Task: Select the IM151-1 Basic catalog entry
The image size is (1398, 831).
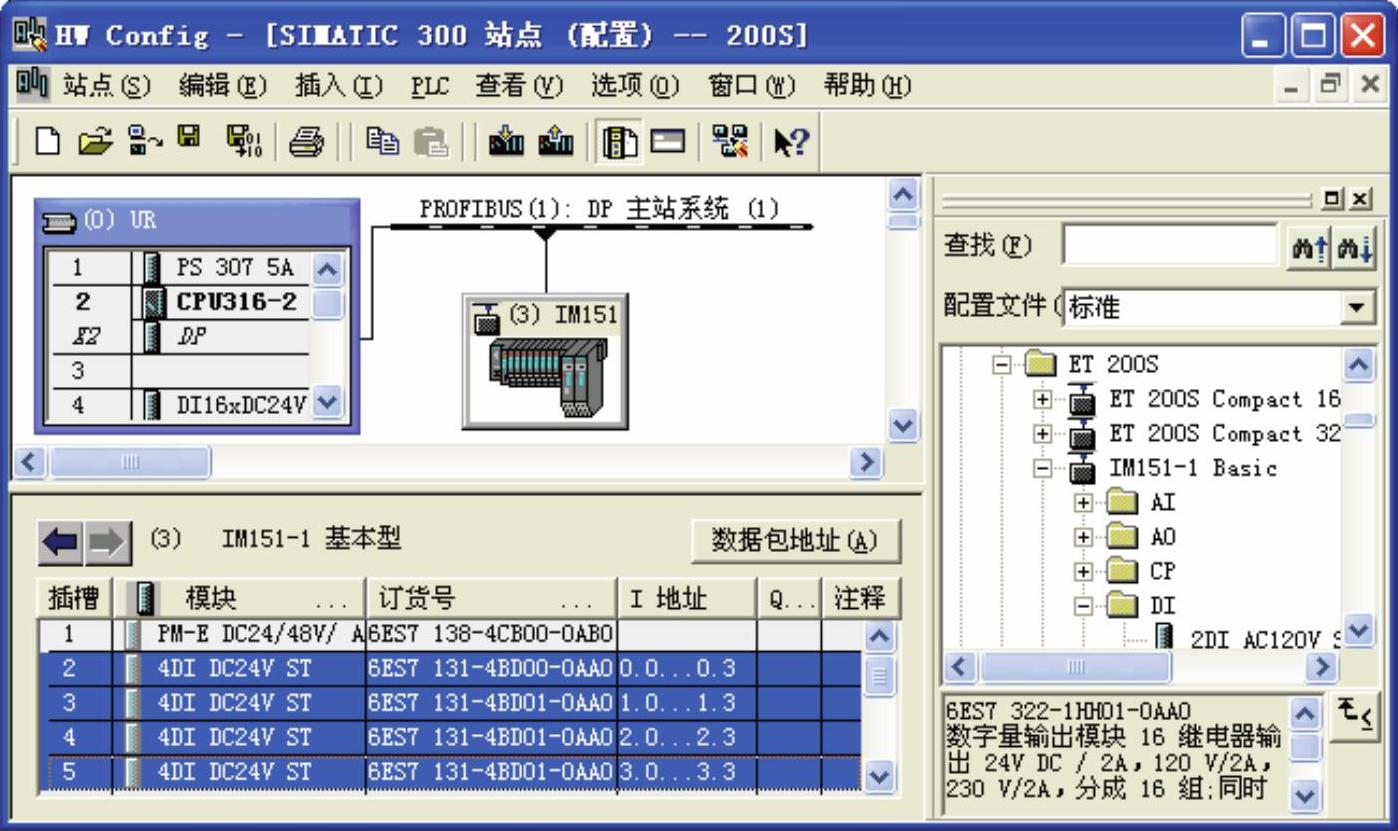Action: click(1193, 468)
